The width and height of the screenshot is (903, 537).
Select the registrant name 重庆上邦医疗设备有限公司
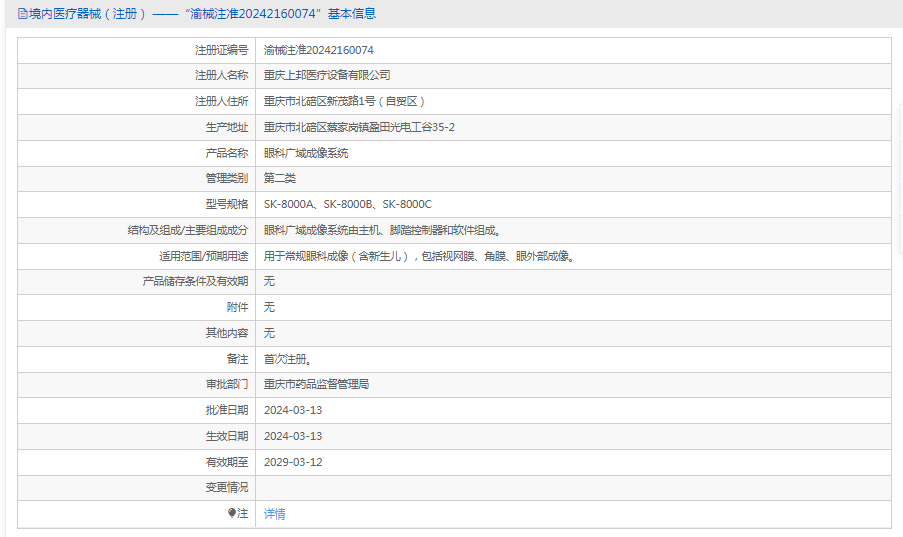tap(327, 75)
